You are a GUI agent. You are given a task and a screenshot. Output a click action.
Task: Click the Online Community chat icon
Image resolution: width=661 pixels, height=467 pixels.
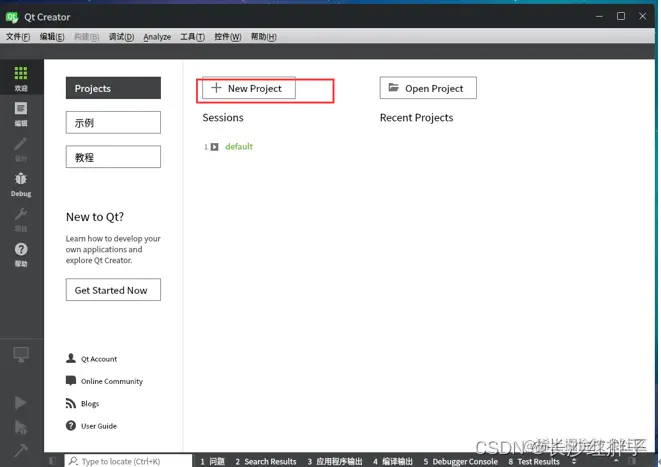(71, 381)
